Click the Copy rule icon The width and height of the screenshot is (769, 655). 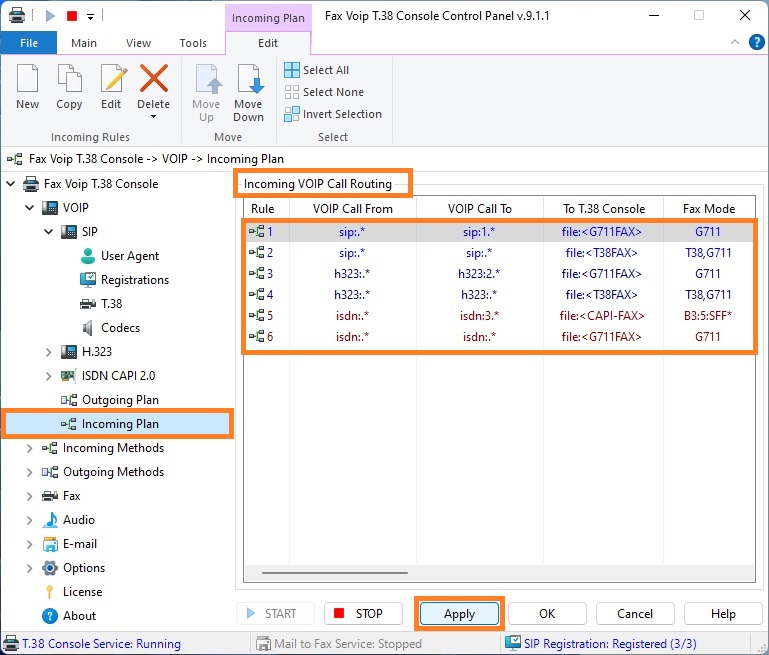(69, 78)
